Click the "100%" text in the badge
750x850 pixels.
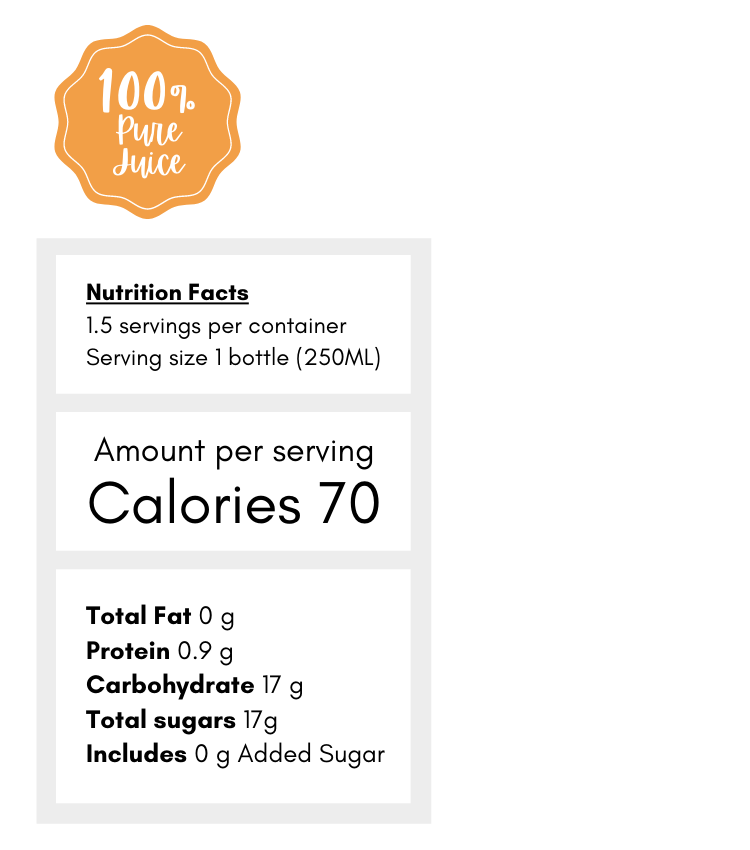point(147,93)
